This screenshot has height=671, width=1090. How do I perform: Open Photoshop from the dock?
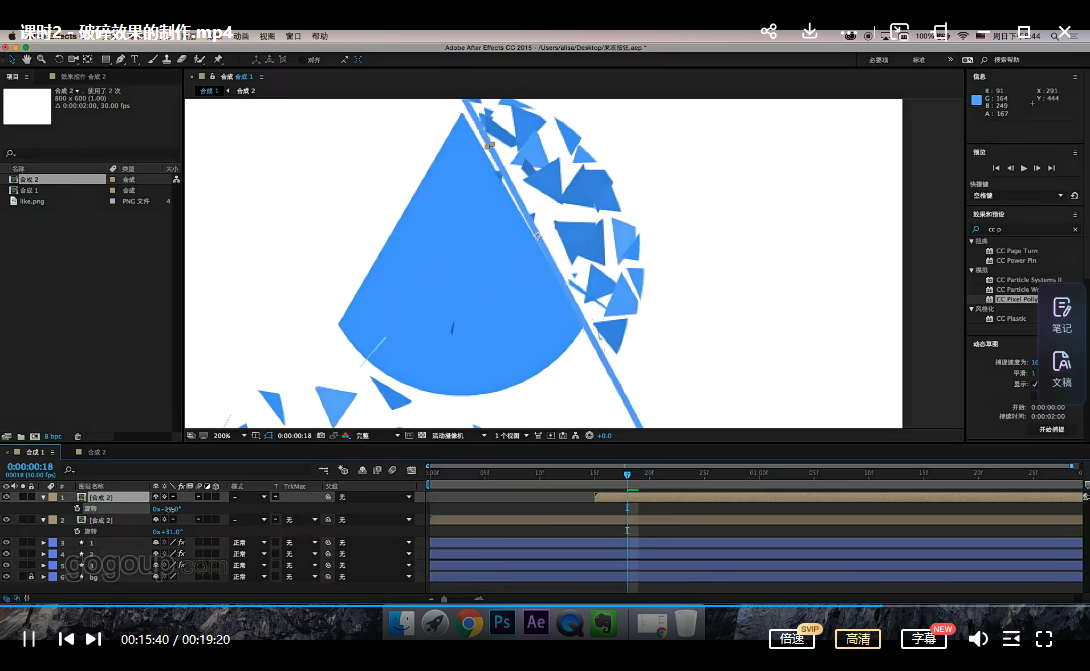point(502,622)
